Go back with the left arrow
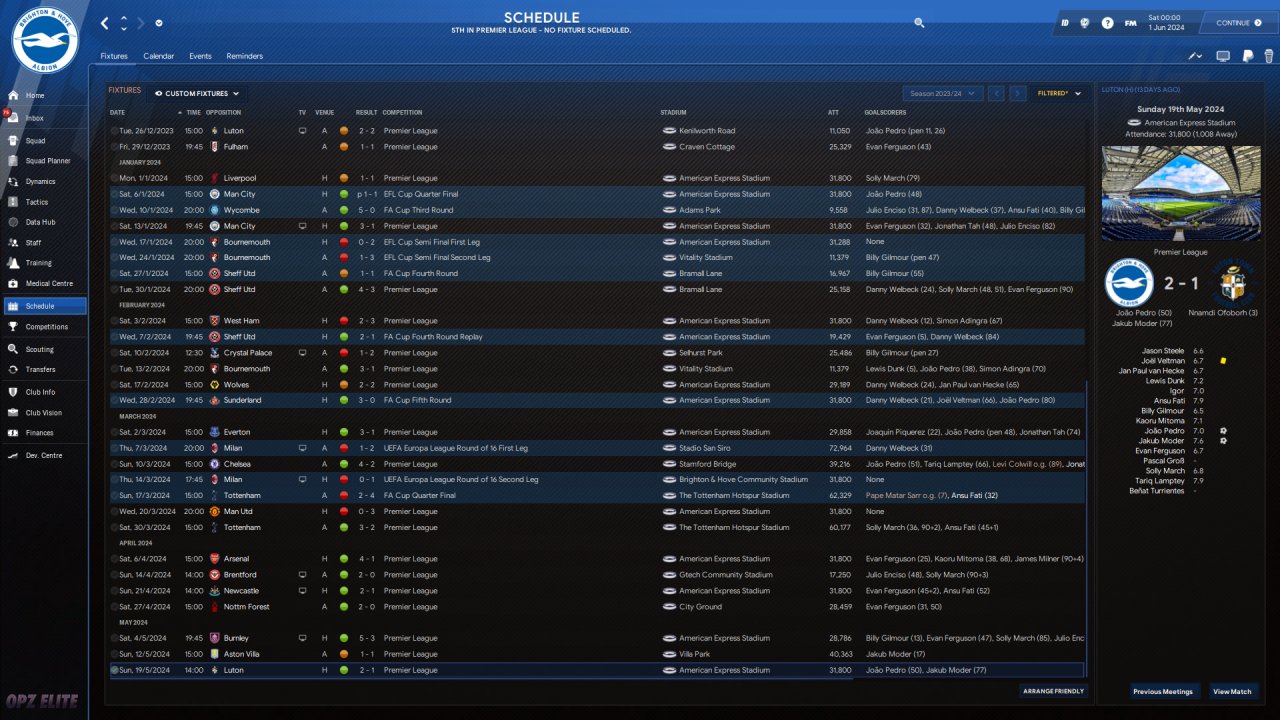This screenshot has width=1280, height=720. click(x=105, y=23)
